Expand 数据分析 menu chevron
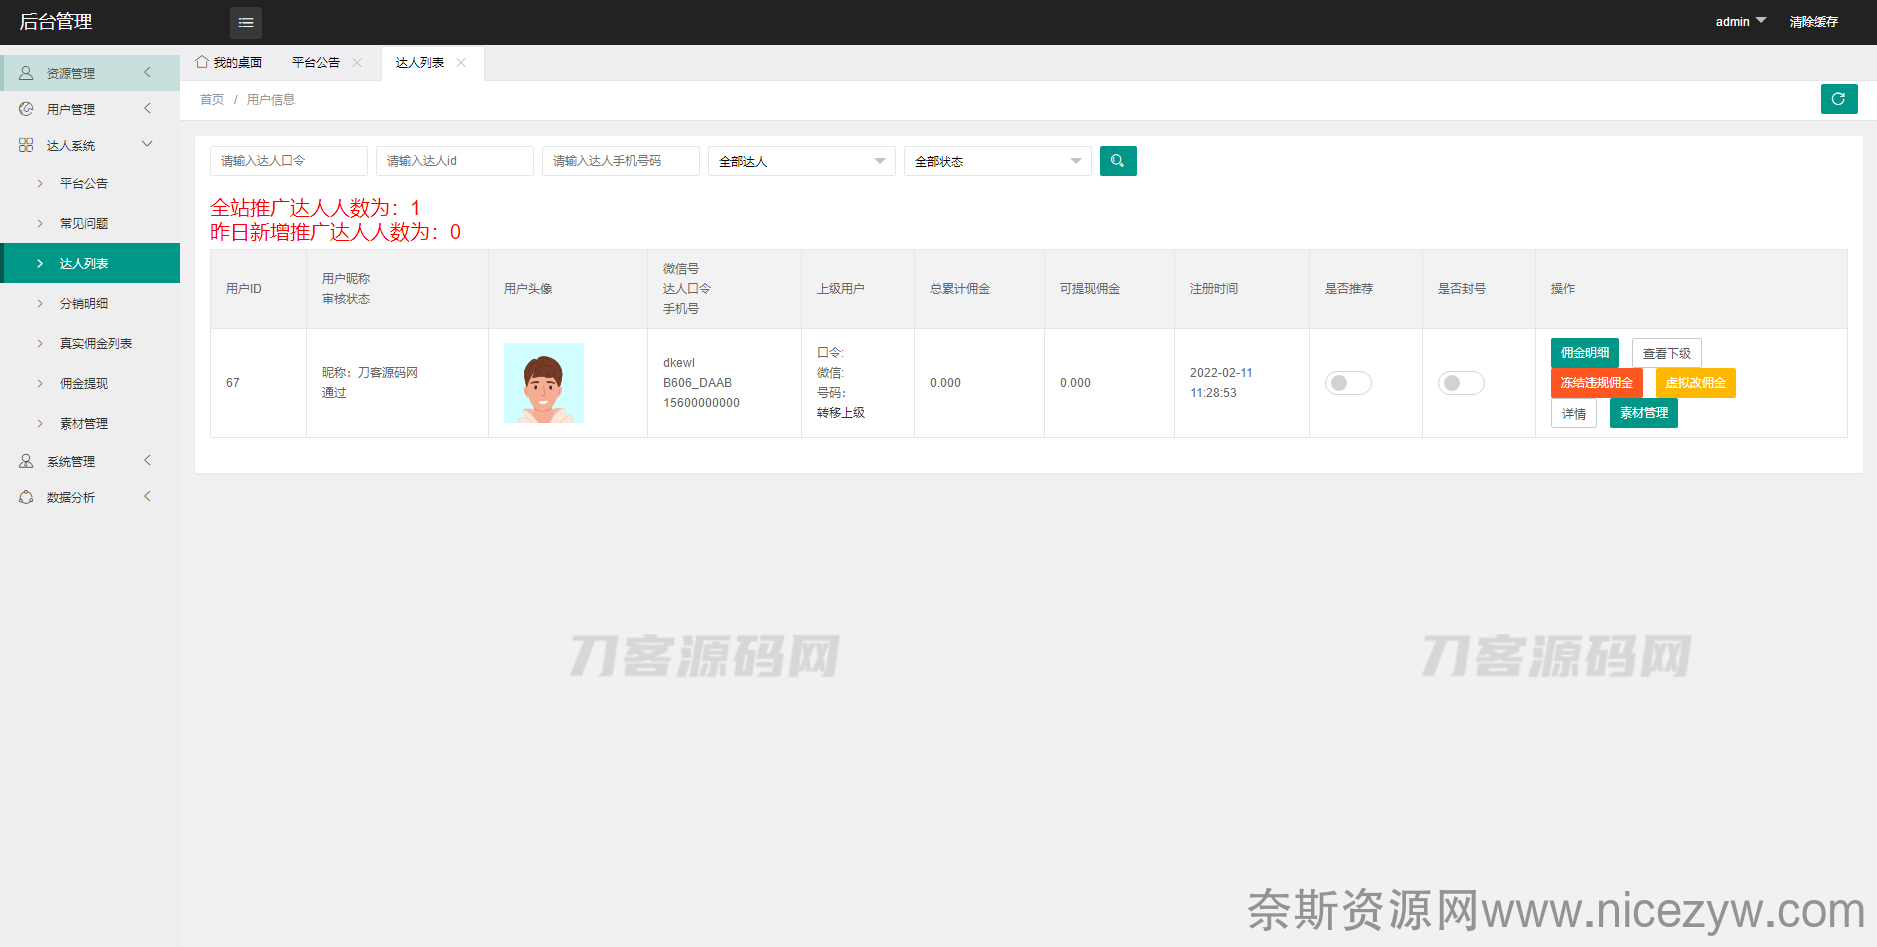The height and width of the screenshot is (947, 1877). (147, 497)
